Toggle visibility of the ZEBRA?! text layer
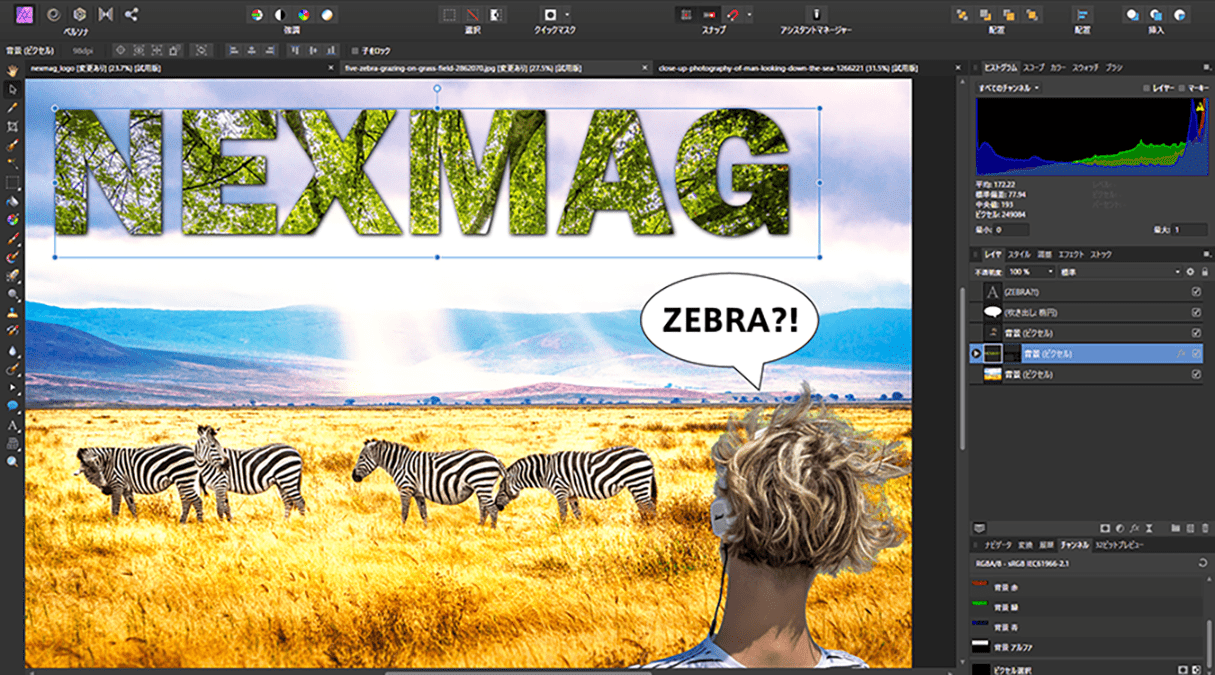1215x675 pixels. click(x=1197, y=291)
